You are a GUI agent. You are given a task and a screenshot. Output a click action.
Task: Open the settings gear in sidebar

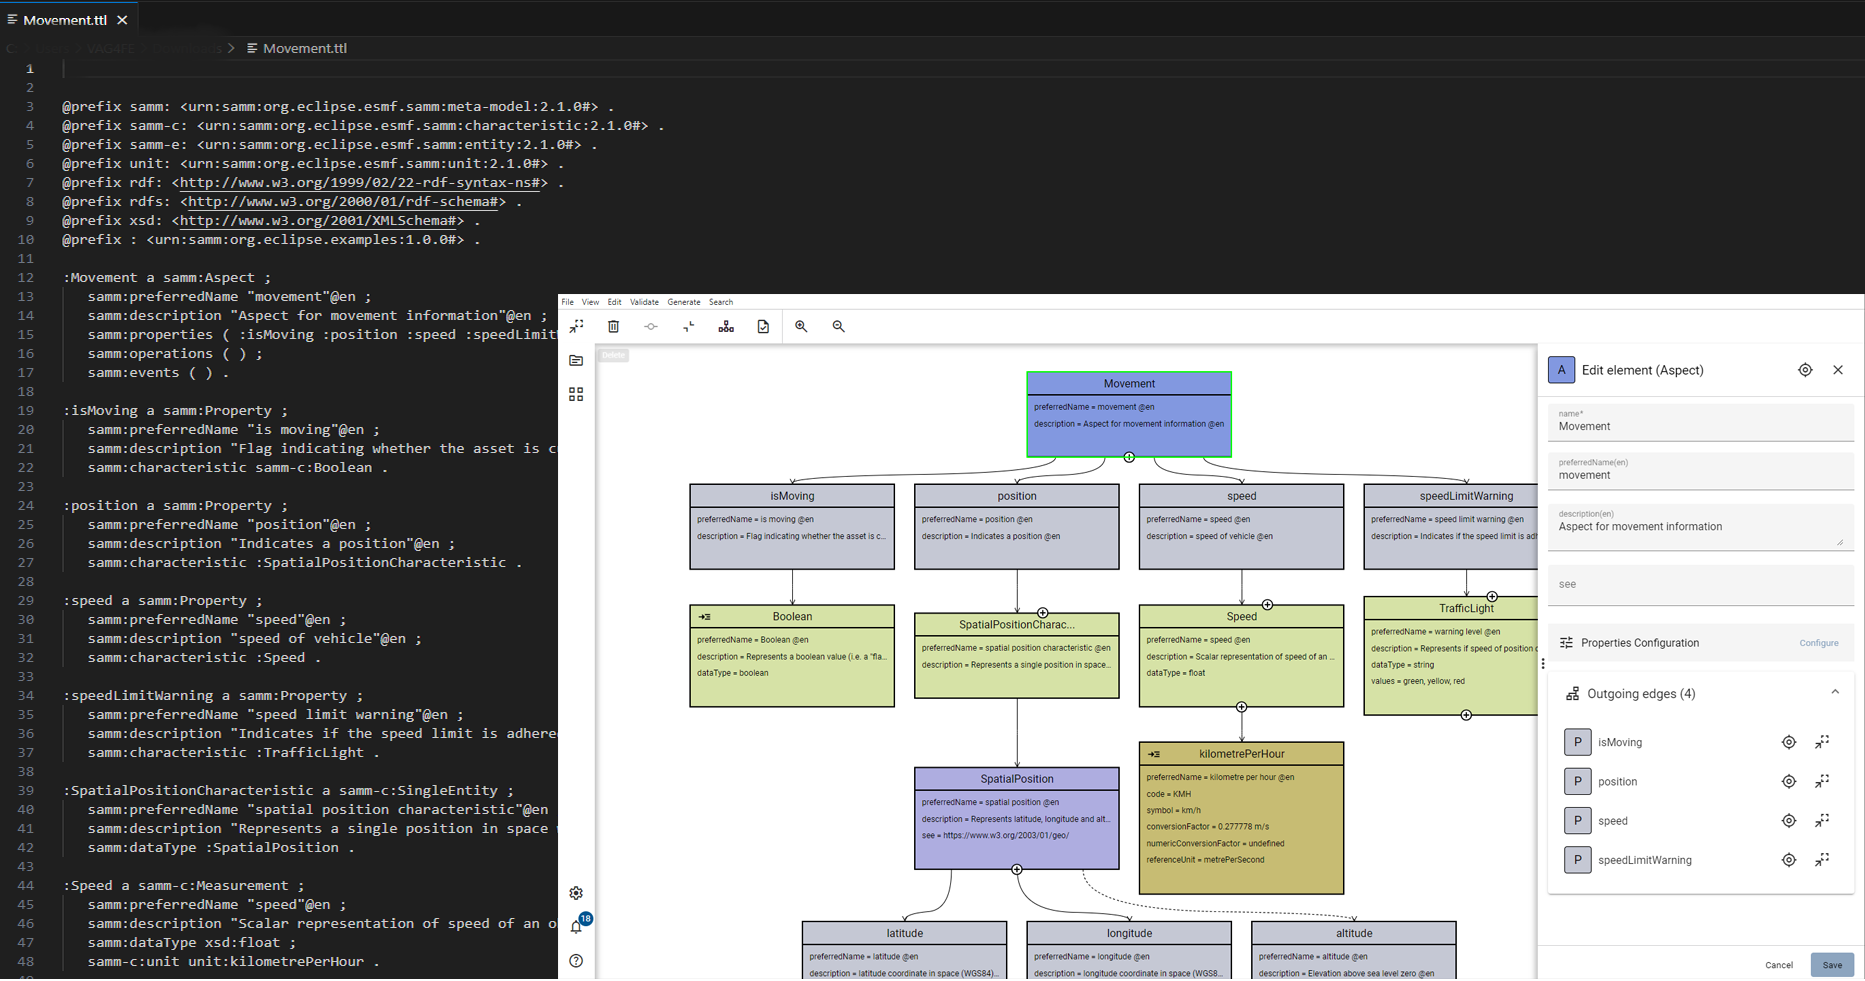tap(576, 893)
